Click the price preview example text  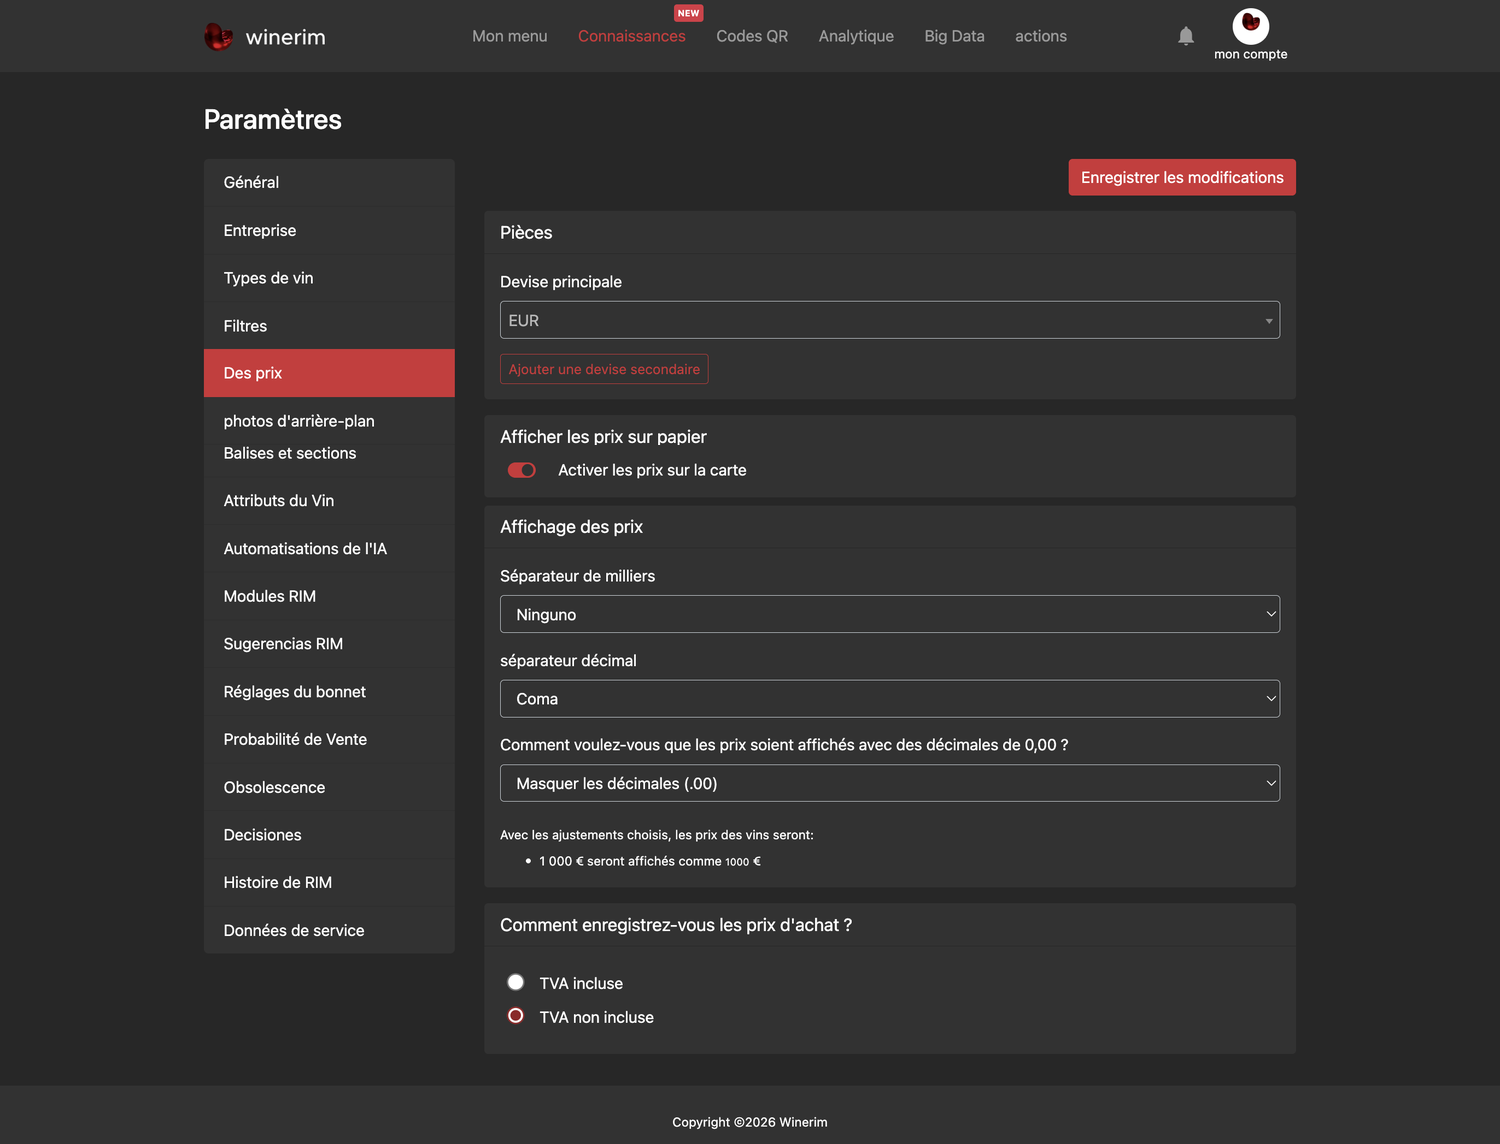[649, 861]
